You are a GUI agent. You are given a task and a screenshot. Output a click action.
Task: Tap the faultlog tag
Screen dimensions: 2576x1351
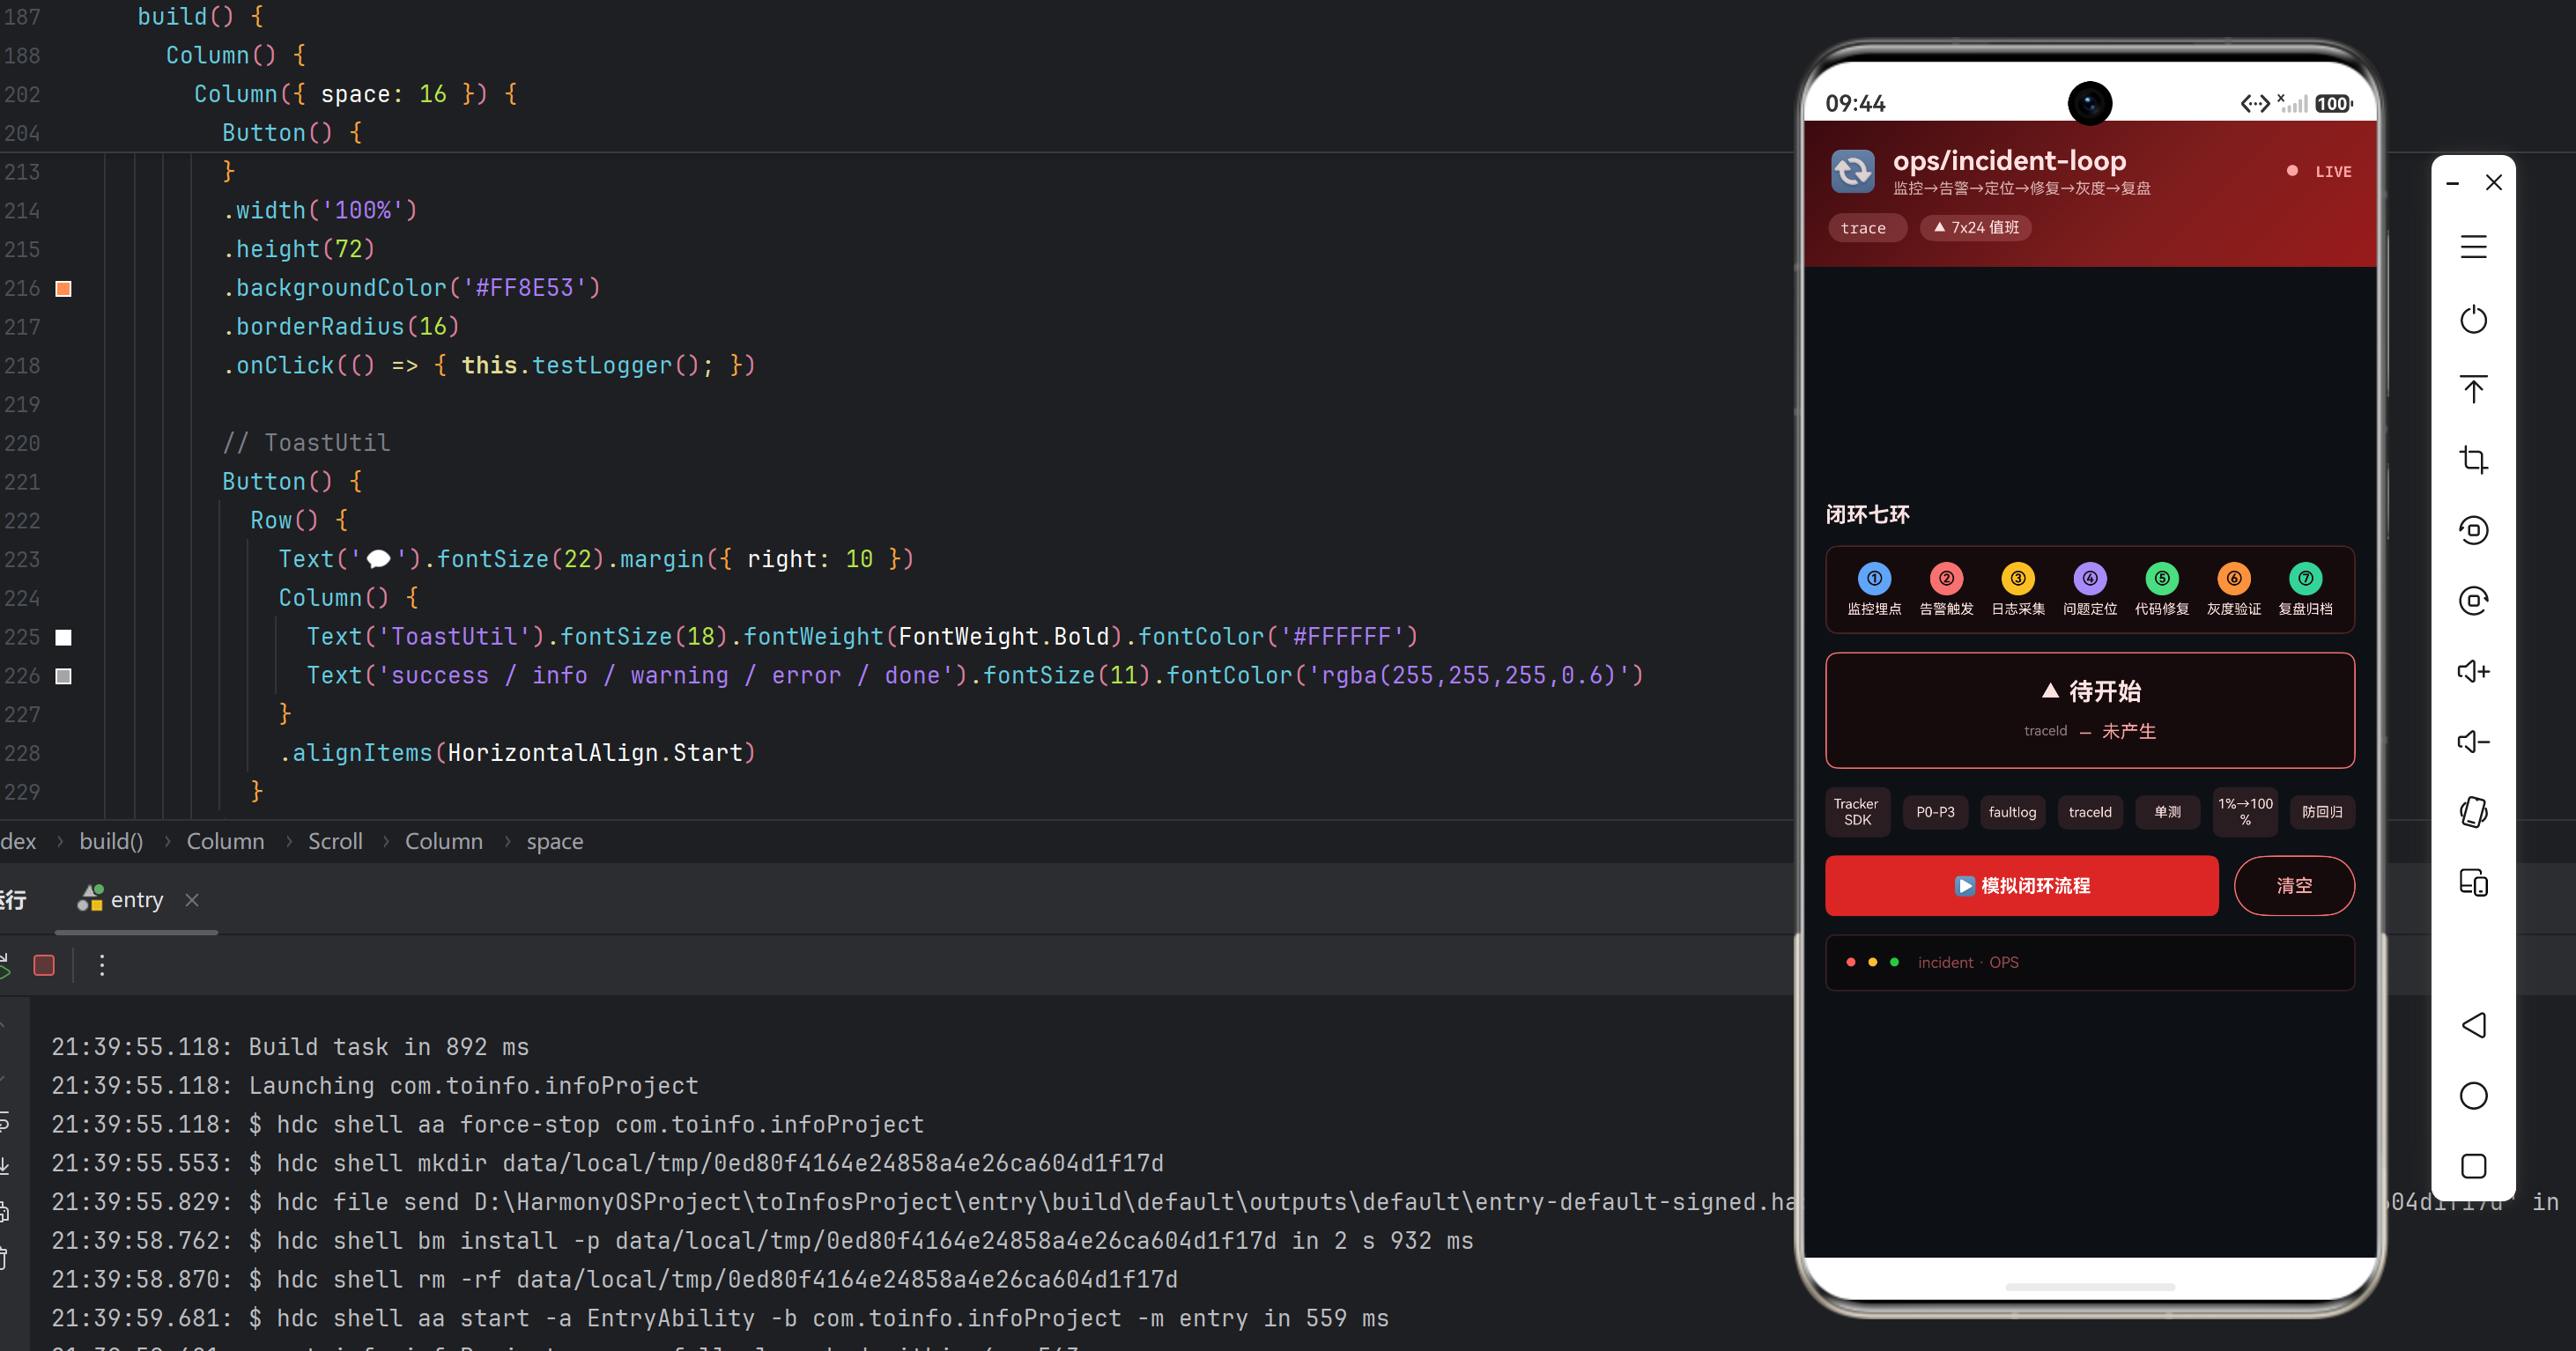(2012, 812)
